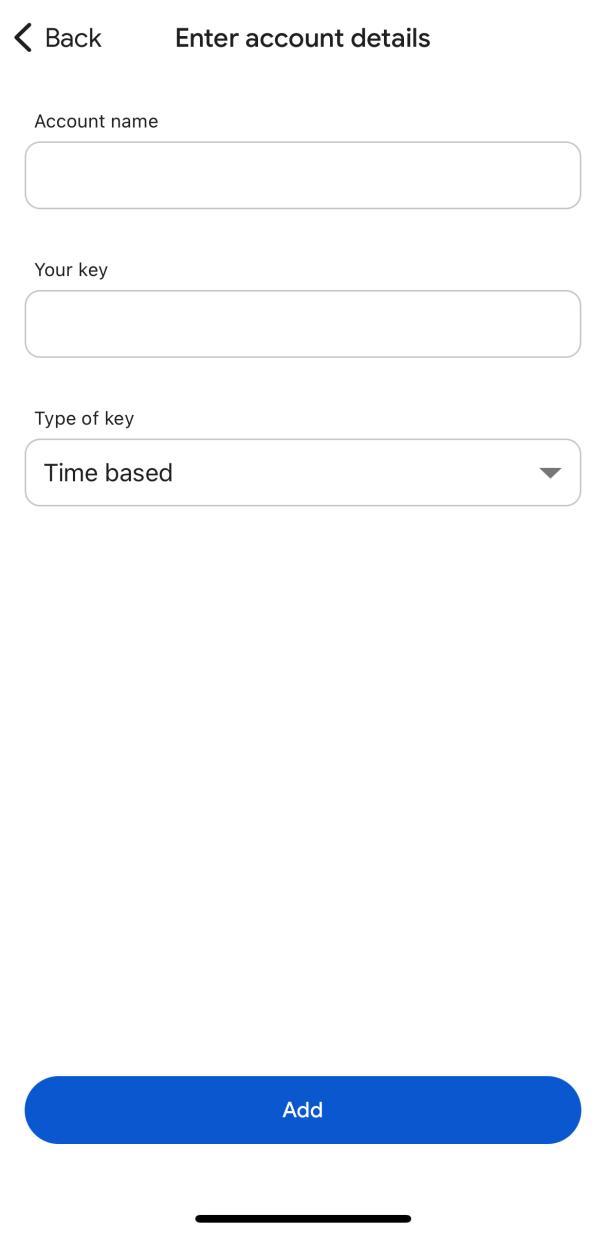Viewport: 606px width, 1235px height.
Task: Place cursor in the box under Your key
Action: pyautogui.click(x=303, y=324)
